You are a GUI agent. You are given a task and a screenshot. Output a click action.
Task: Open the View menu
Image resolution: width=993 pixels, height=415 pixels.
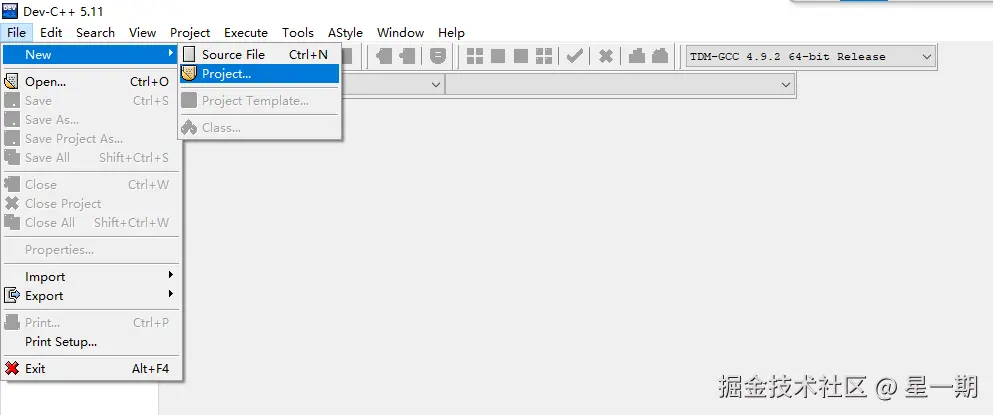(142, 32)
